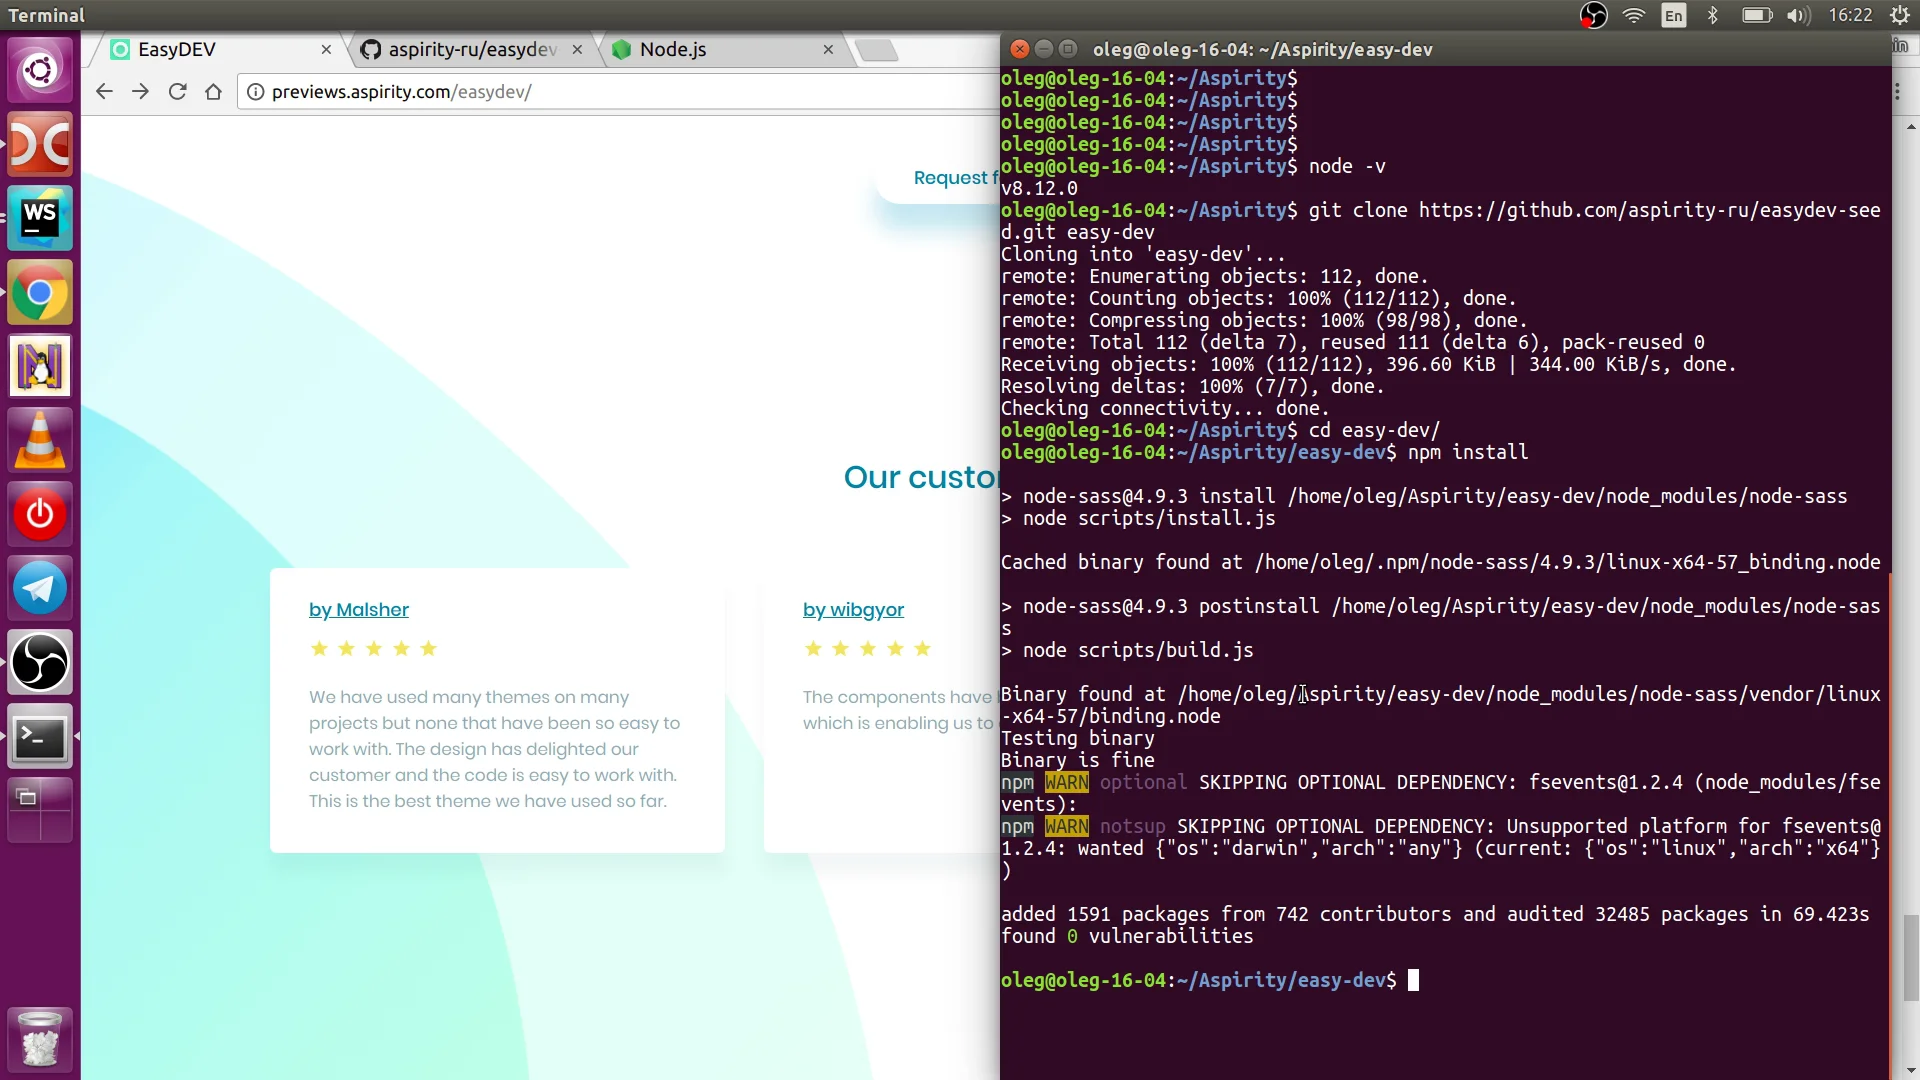
Task: Switch to the Node.js browser tab
Action: coord(674,49)
